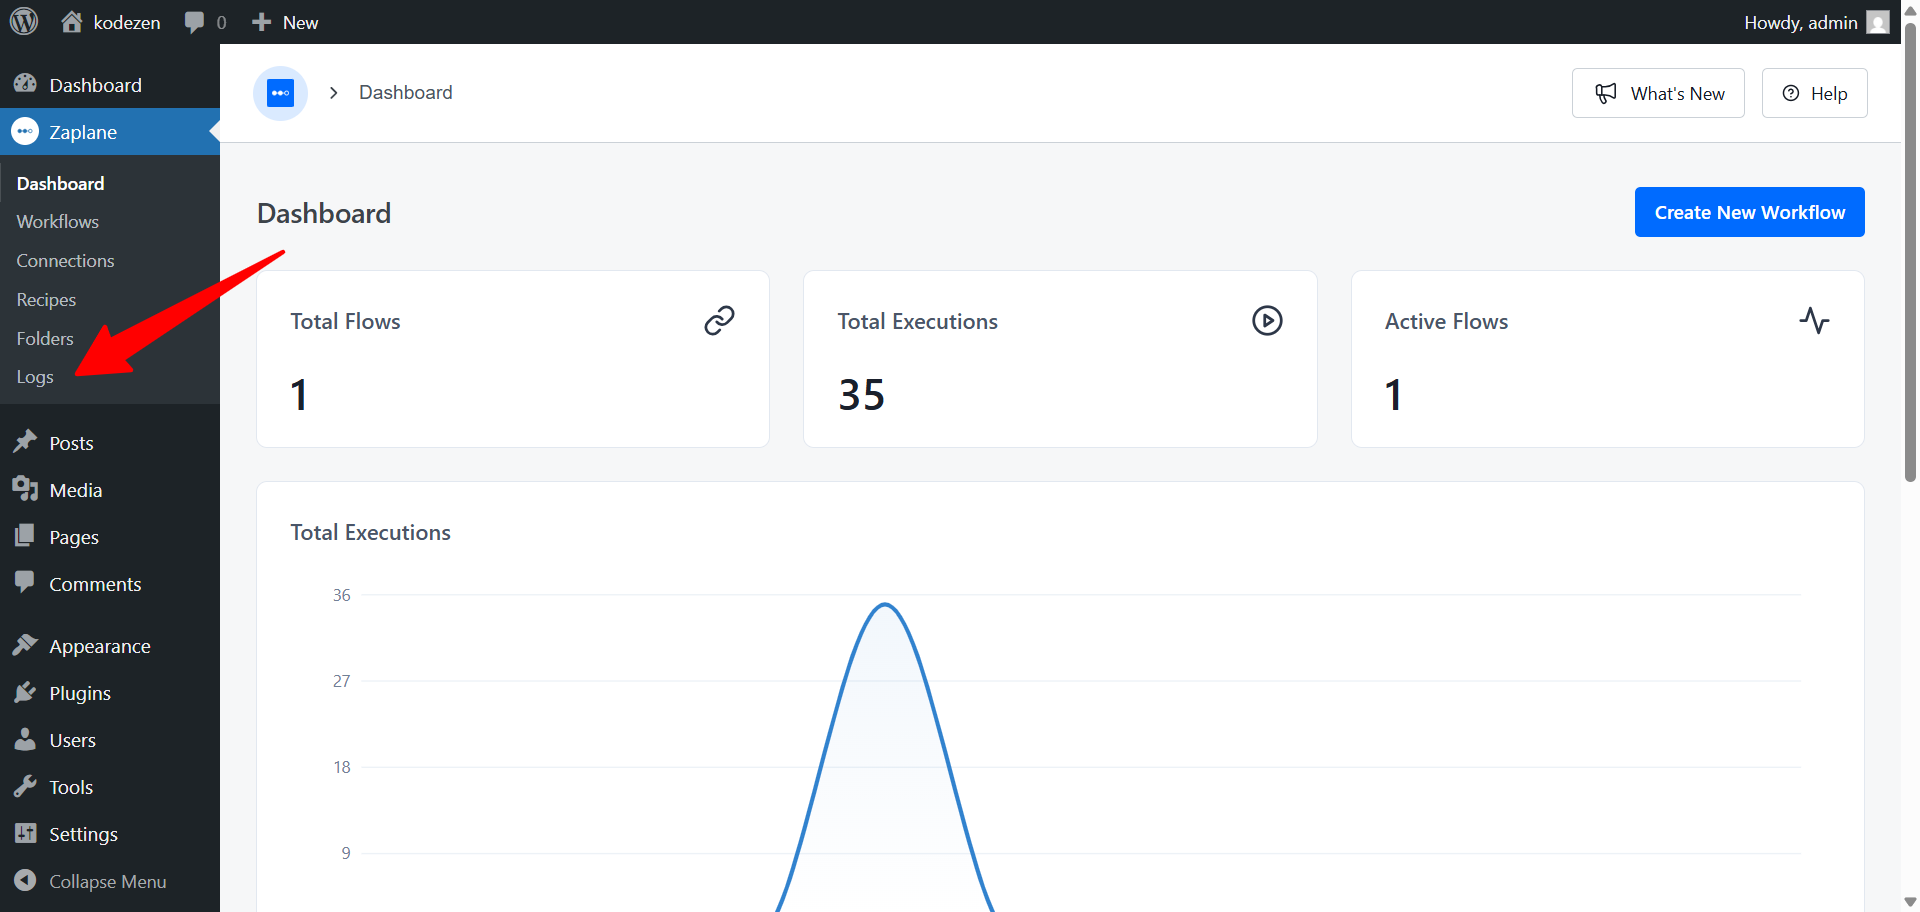Click the play icon on Total Executions card
This screenshot has height=912, width=1920.
(x=1267, y=321)
